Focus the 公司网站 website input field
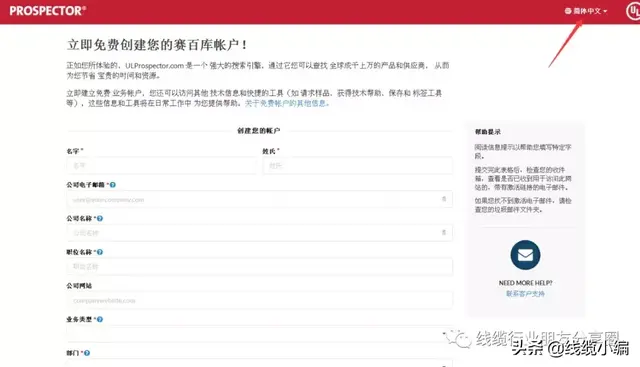Image resolution: width=640 pixels, height=367 pixels. (x=260, y=300)
